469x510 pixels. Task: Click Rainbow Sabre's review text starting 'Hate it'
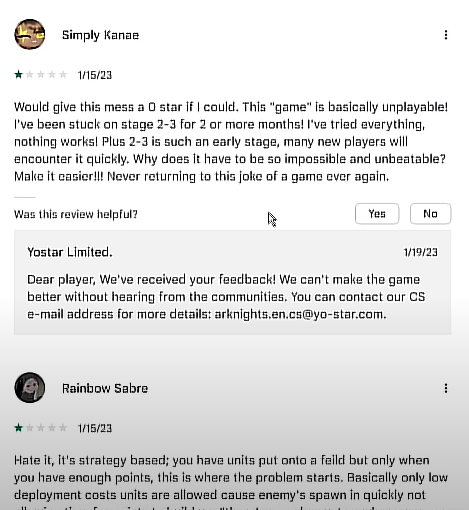pyautogui.click(x=231, y=482)
